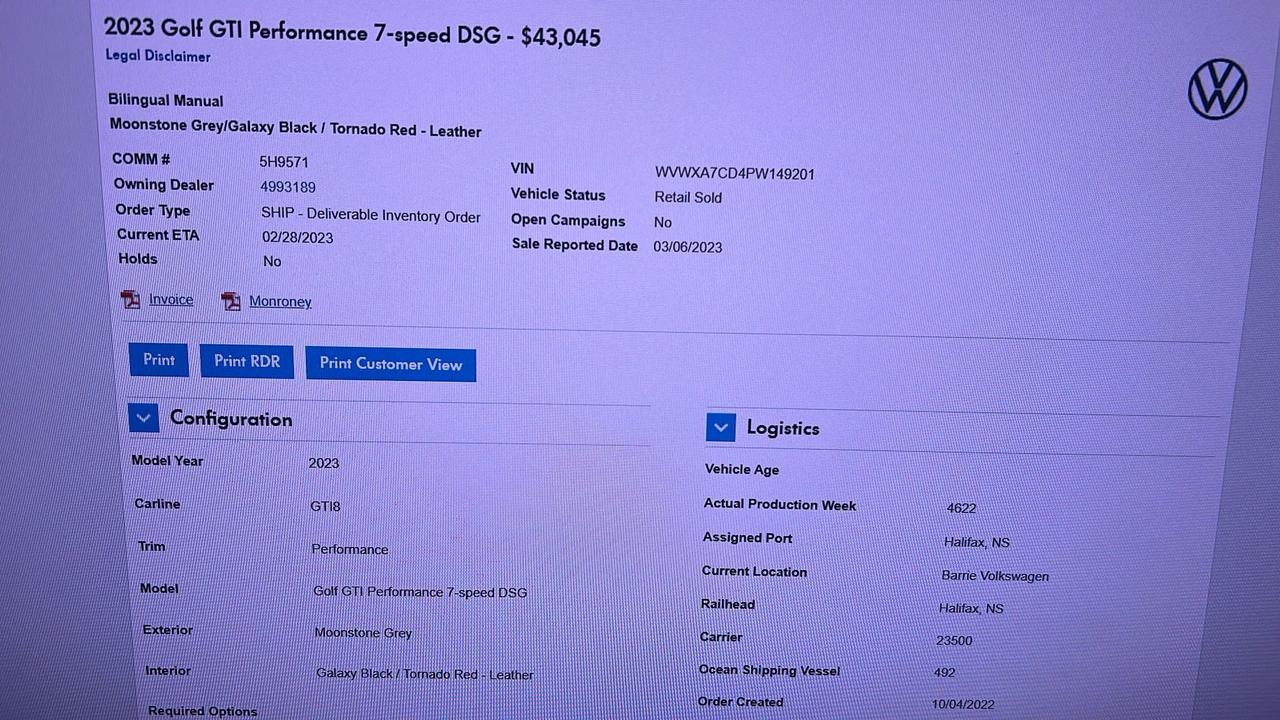Screen dimensions: 1280x720
Task: Click the Ocean Shipping Vessel label
Action: (x=769, y=670)
